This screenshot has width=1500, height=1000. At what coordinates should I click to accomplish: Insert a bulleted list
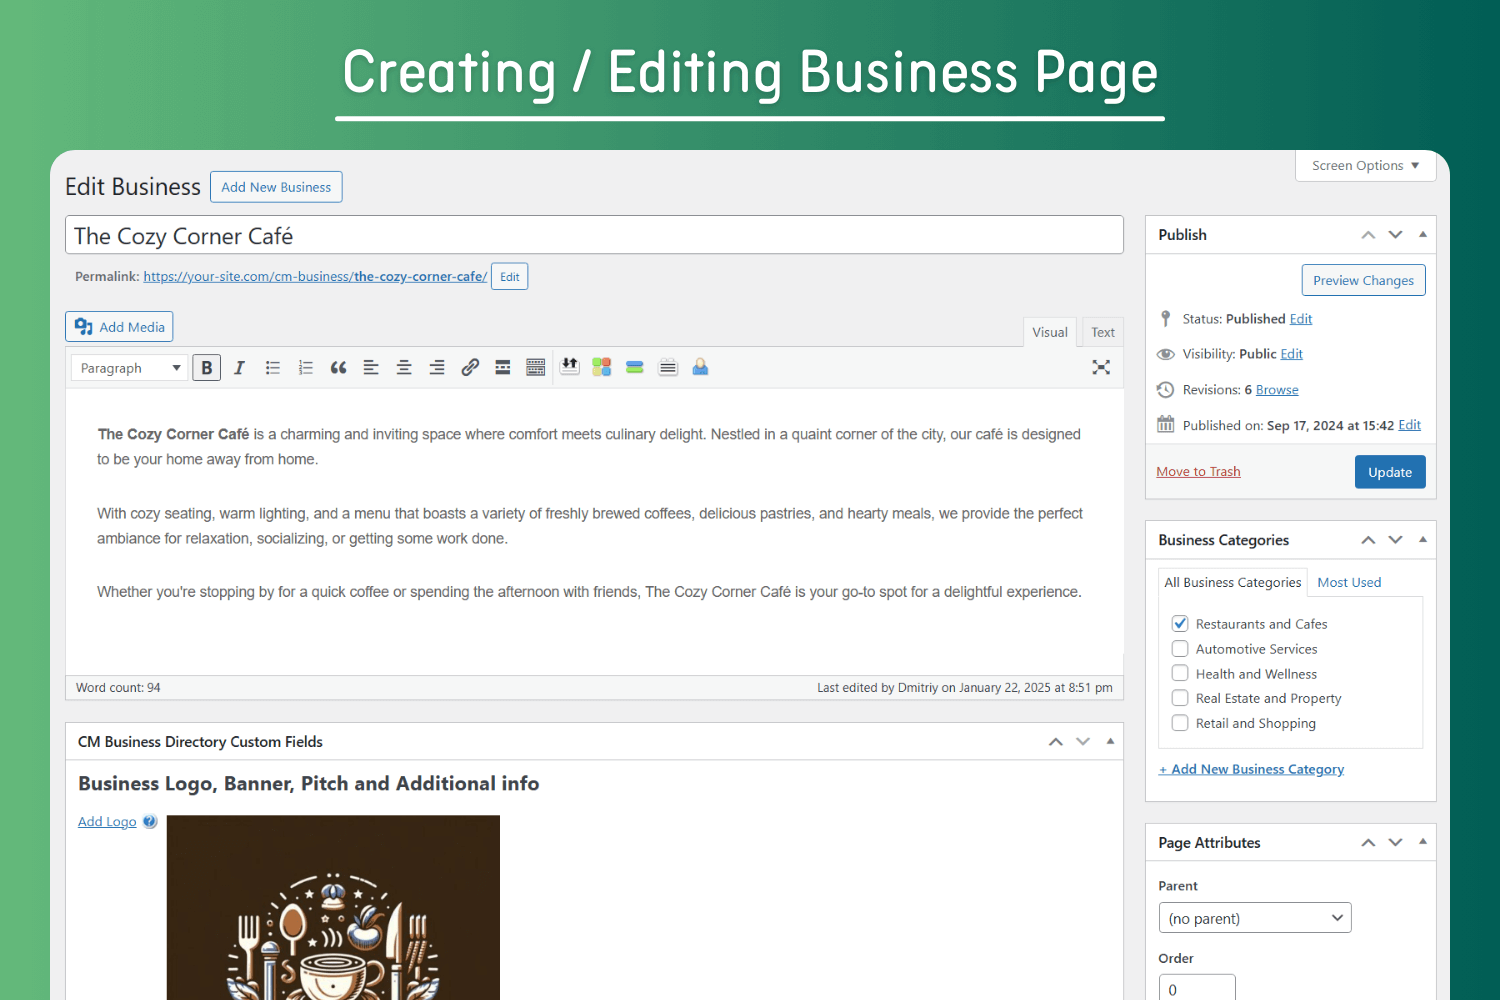(x=272, y=368)
